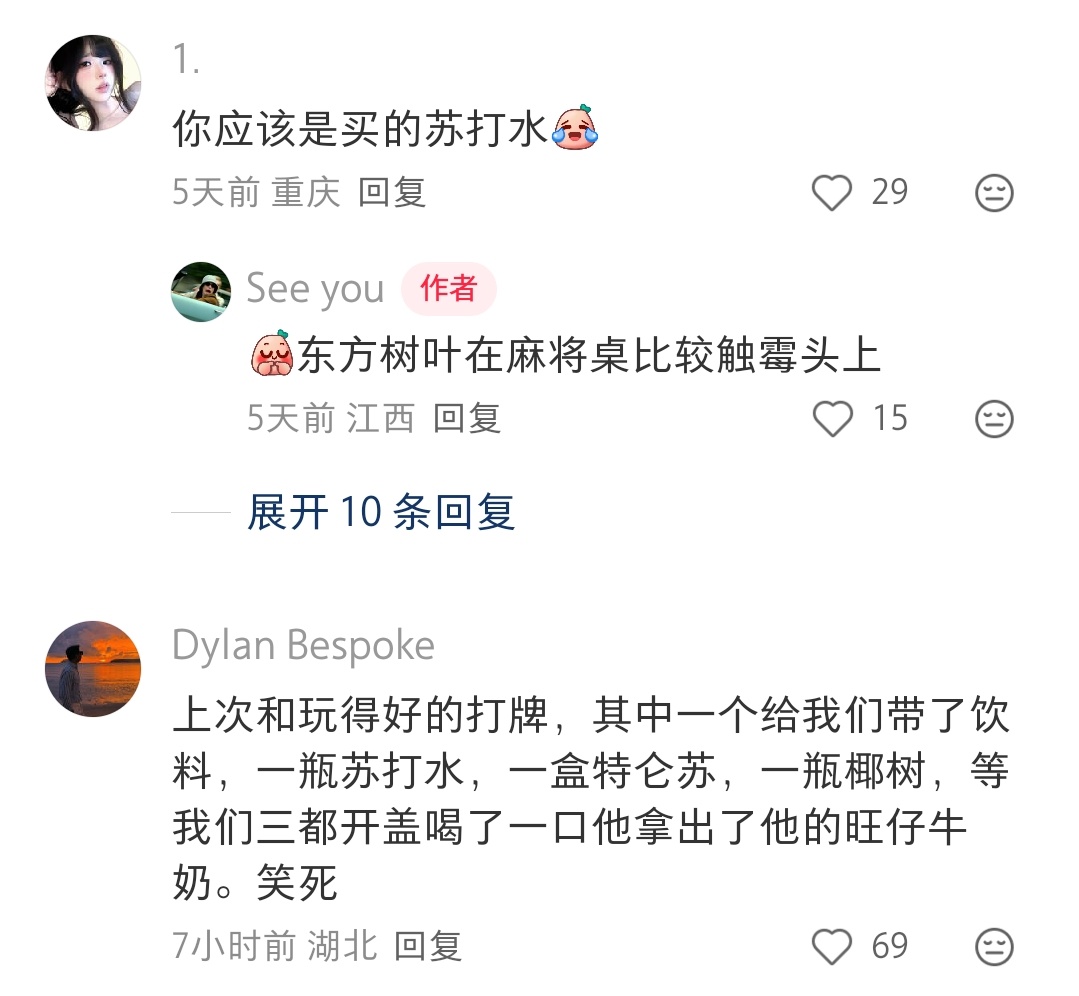Tap the pleading emoji before 东方树叶
The height and width of the screenshot is (996, 1079).
click(272, 354)
